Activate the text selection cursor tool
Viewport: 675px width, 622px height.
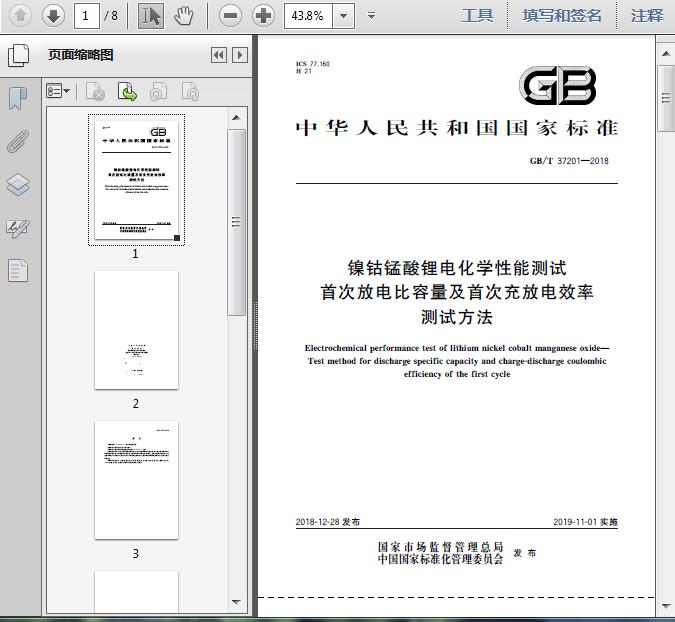click(x=151, y=16)
